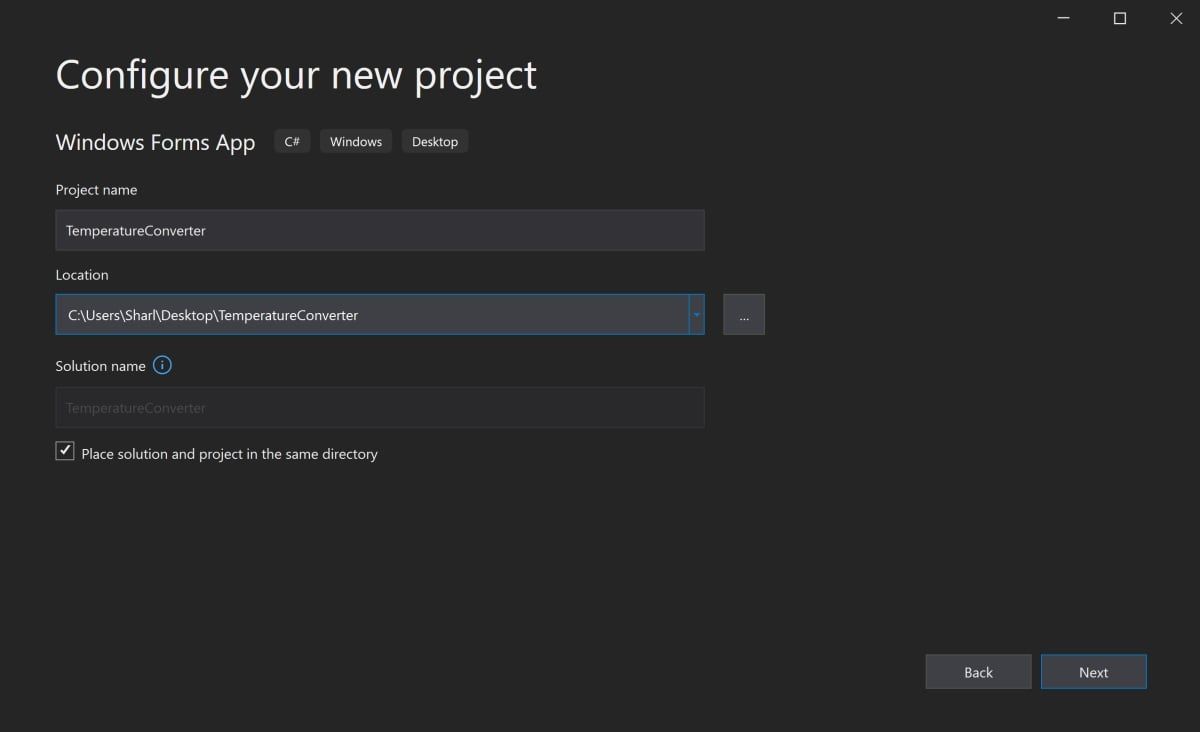
Task: Close the Configure your new project dialog
Action: pos(1176,18)
